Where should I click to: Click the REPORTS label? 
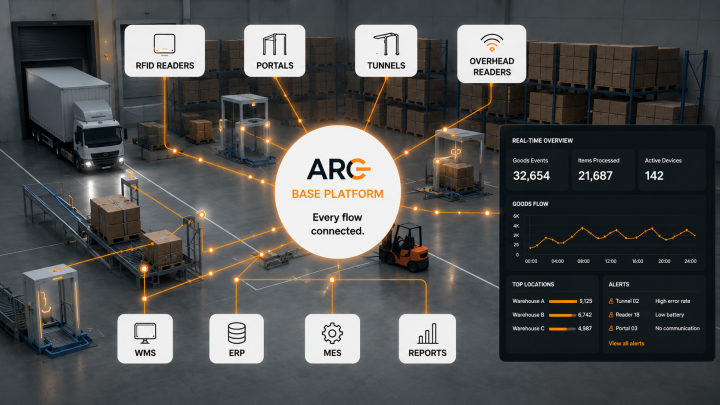(428, 353)
